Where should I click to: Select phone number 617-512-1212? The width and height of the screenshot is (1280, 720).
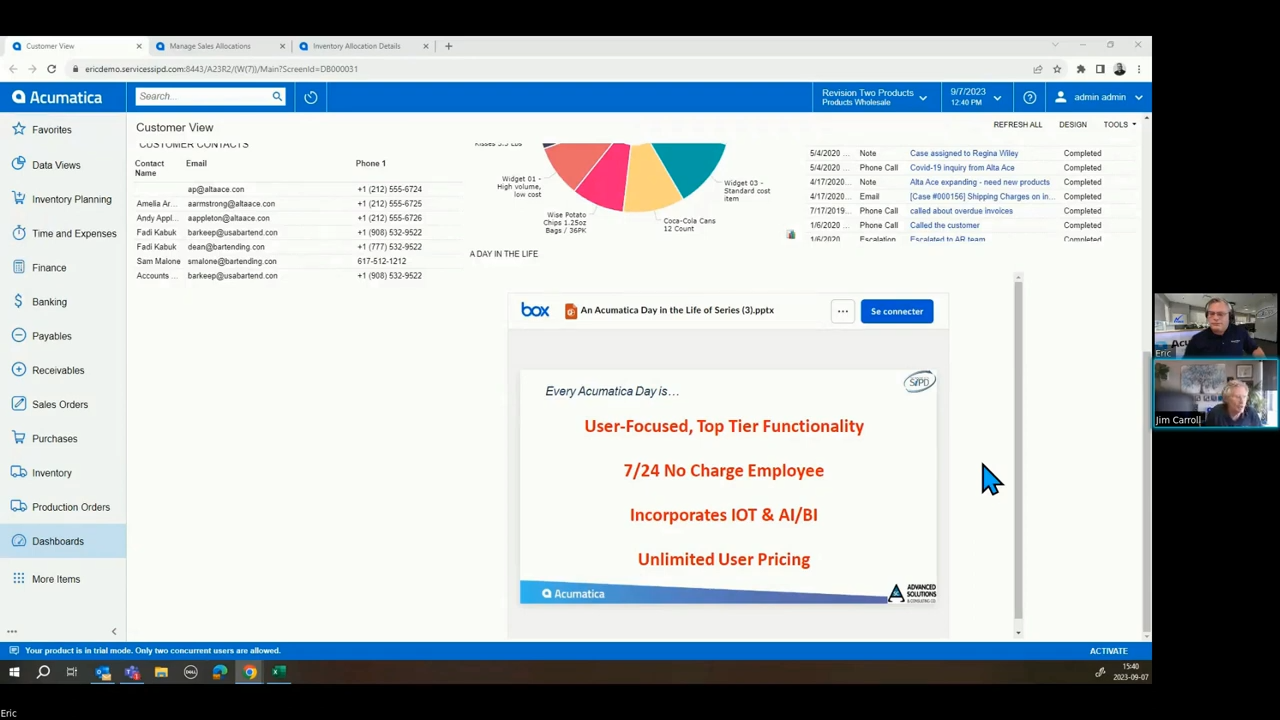point(381,261)
